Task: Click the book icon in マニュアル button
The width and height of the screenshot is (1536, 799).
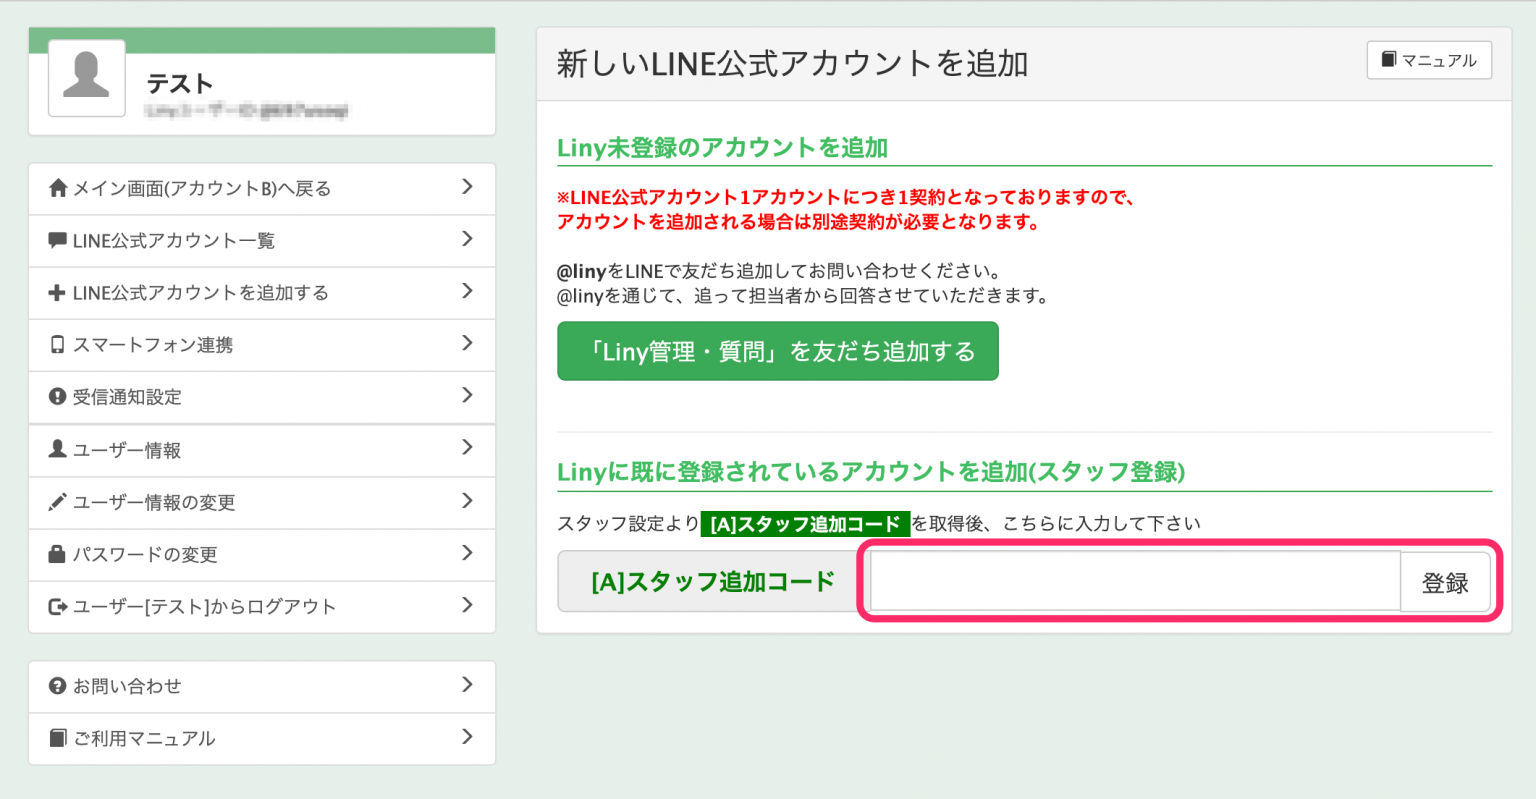Action: tap(1389, 60)
